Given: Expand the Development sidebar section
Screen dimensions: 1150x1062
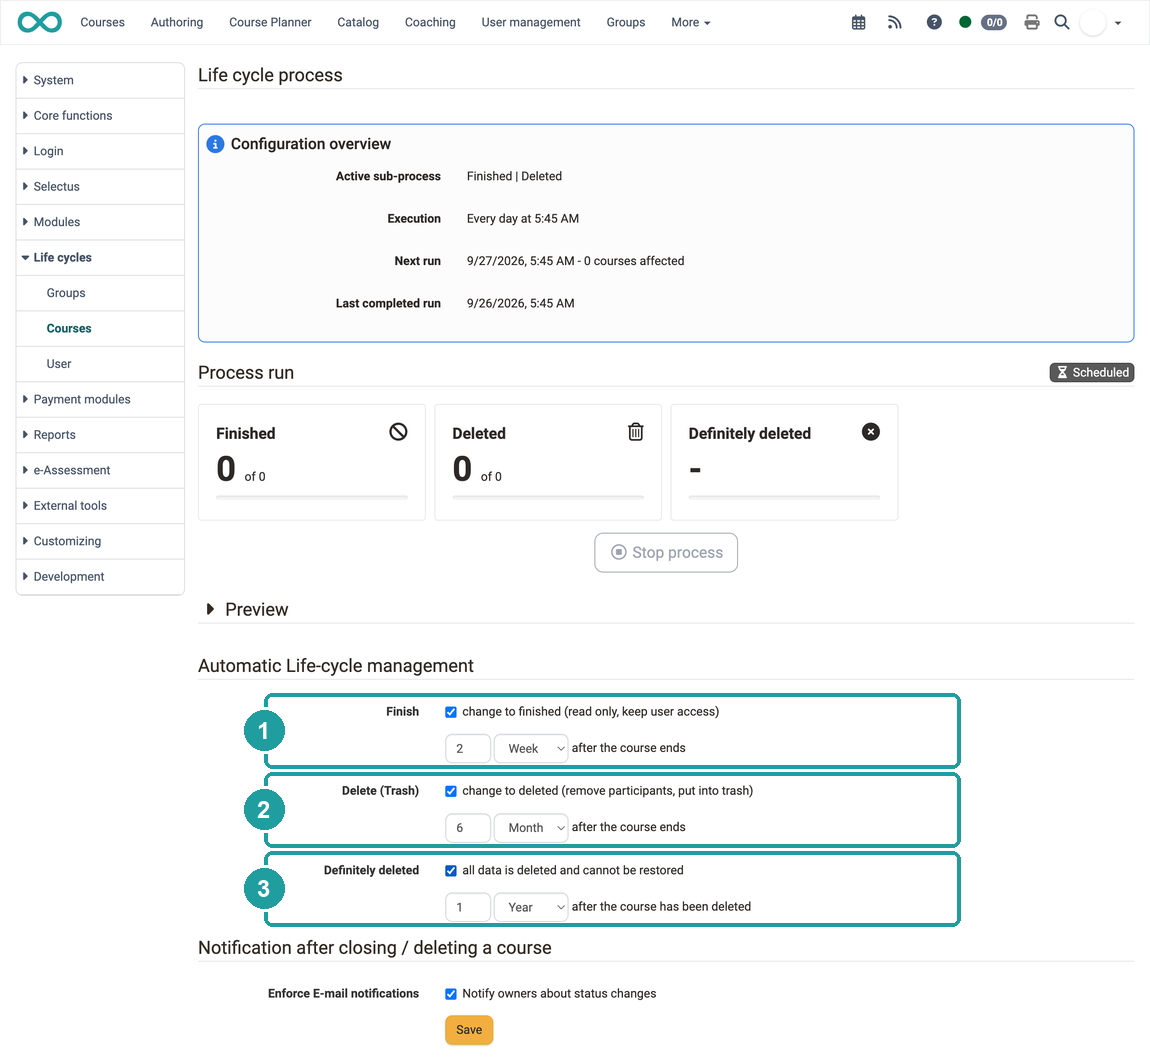Looking at the screenshot, I should [x=100, y=576].
